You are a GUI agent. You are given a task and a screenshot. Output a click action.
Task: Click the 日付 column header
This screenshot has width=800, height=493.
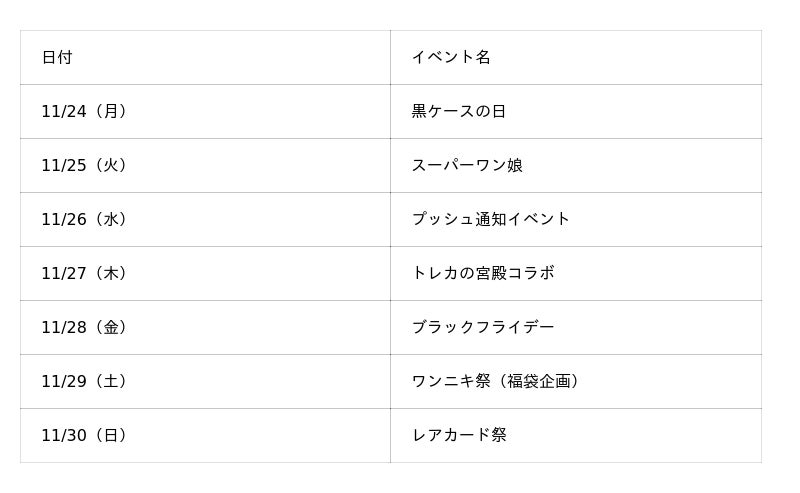coord(57,58)
